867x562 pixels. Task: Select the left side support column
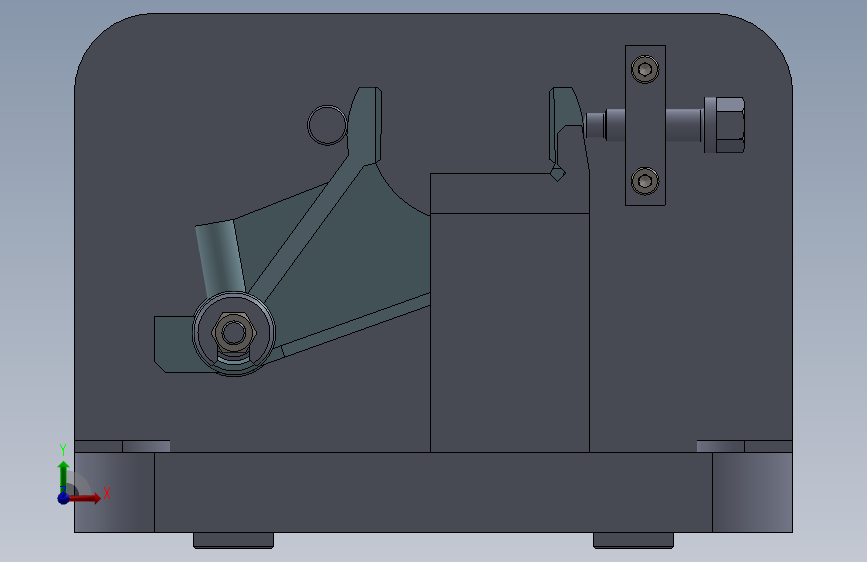click(114, 492)
